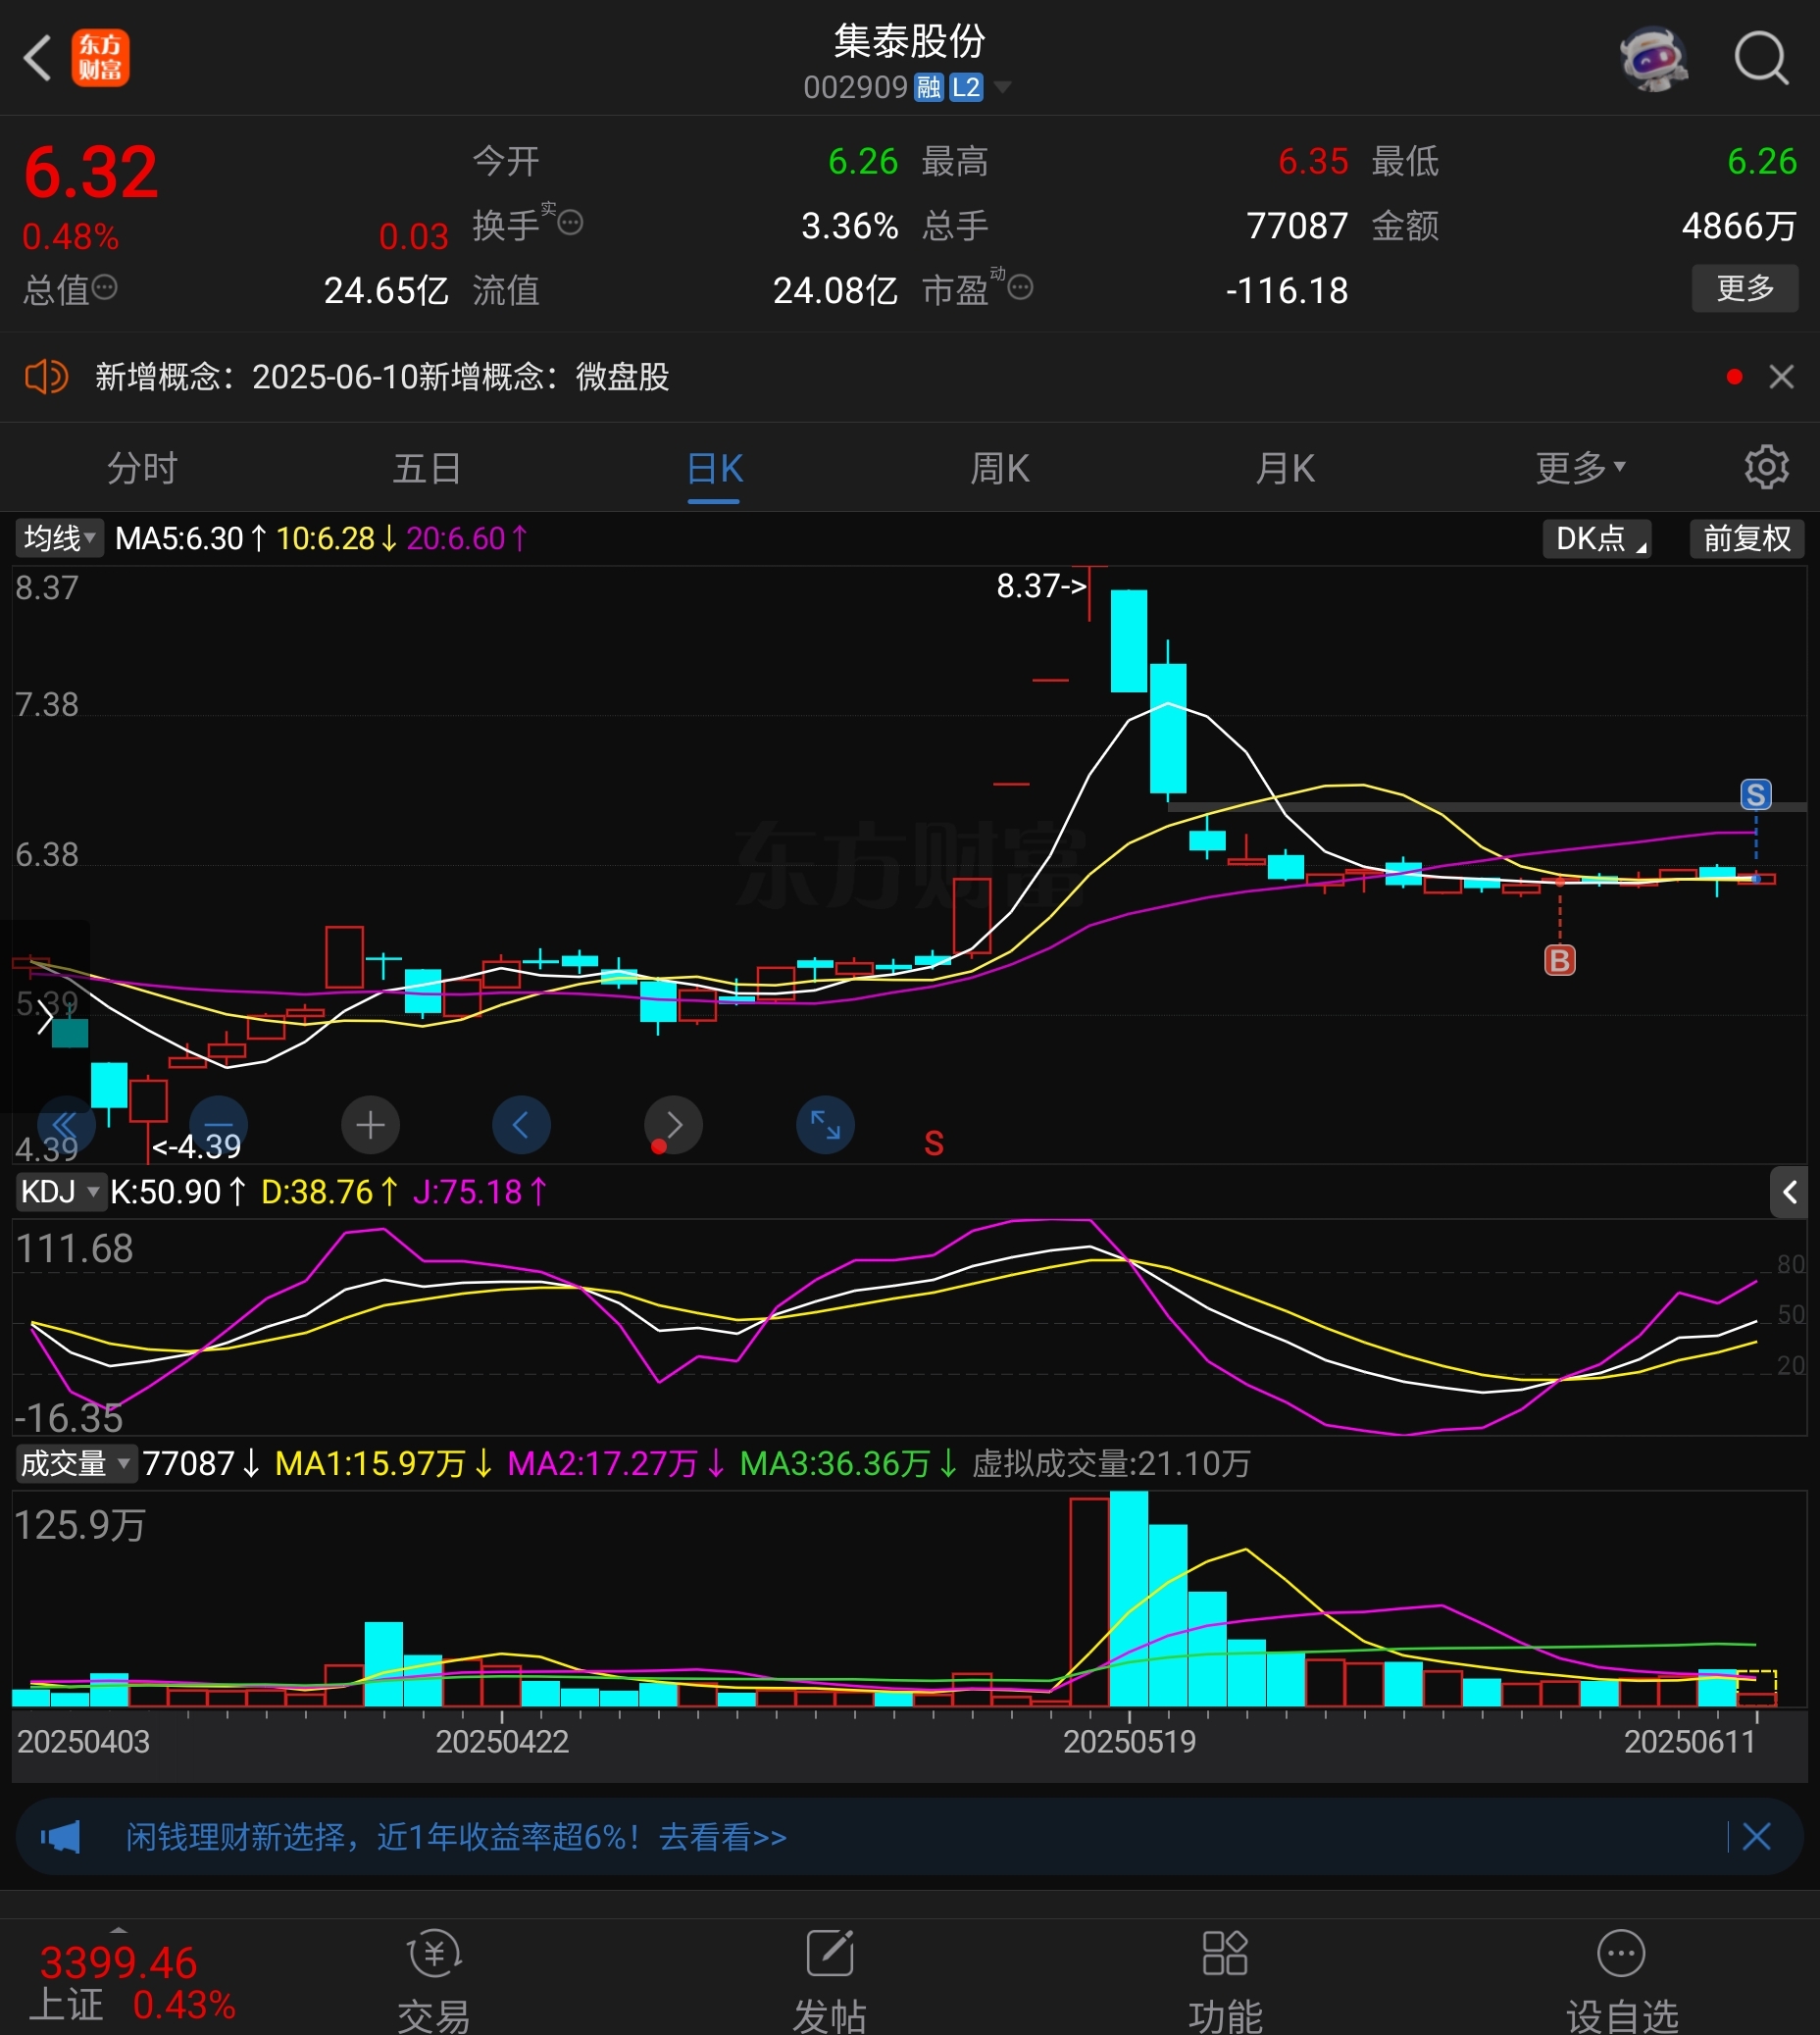Close the 理财 promotion banner
Screen dimensions: 1820x2035
1757,1837
